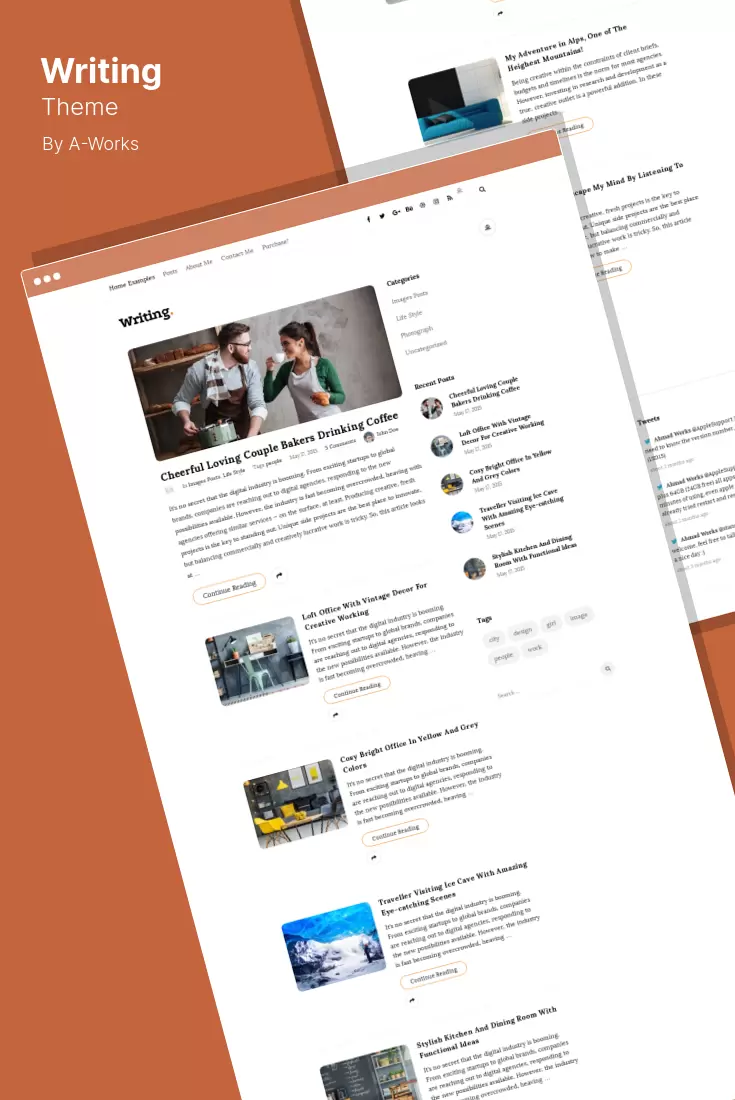Open My Adventure in Alps title in back window
The image size is (735, 1100).
(566, 49)
